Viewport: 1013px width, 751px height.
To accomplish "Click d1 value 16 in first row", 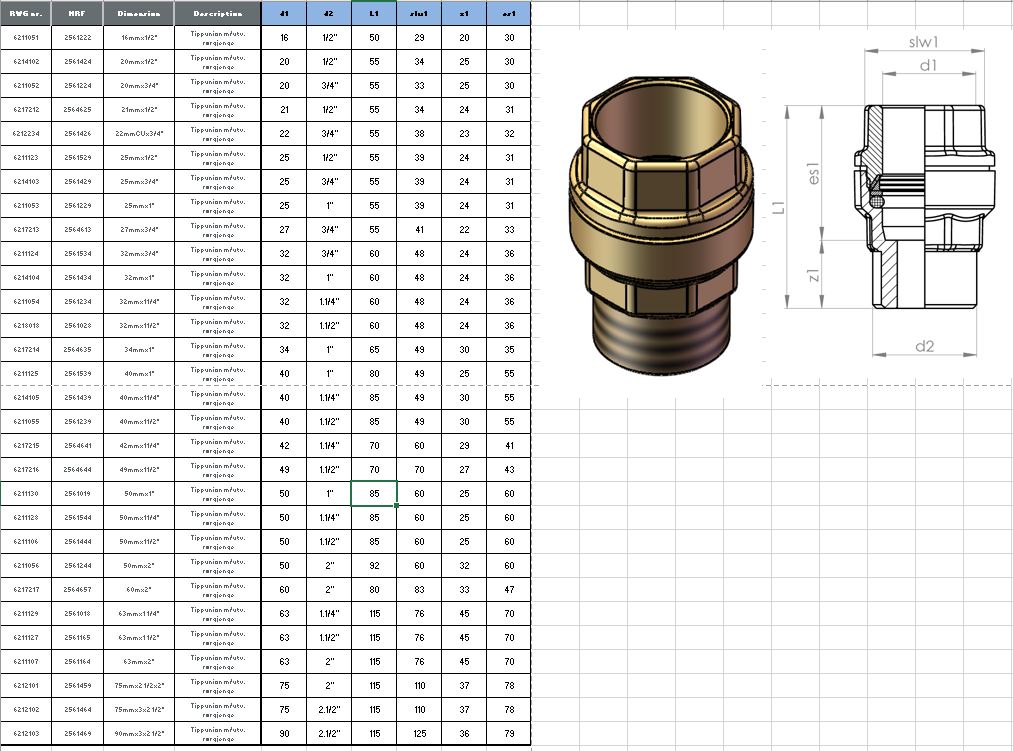I will click(284, 37).
